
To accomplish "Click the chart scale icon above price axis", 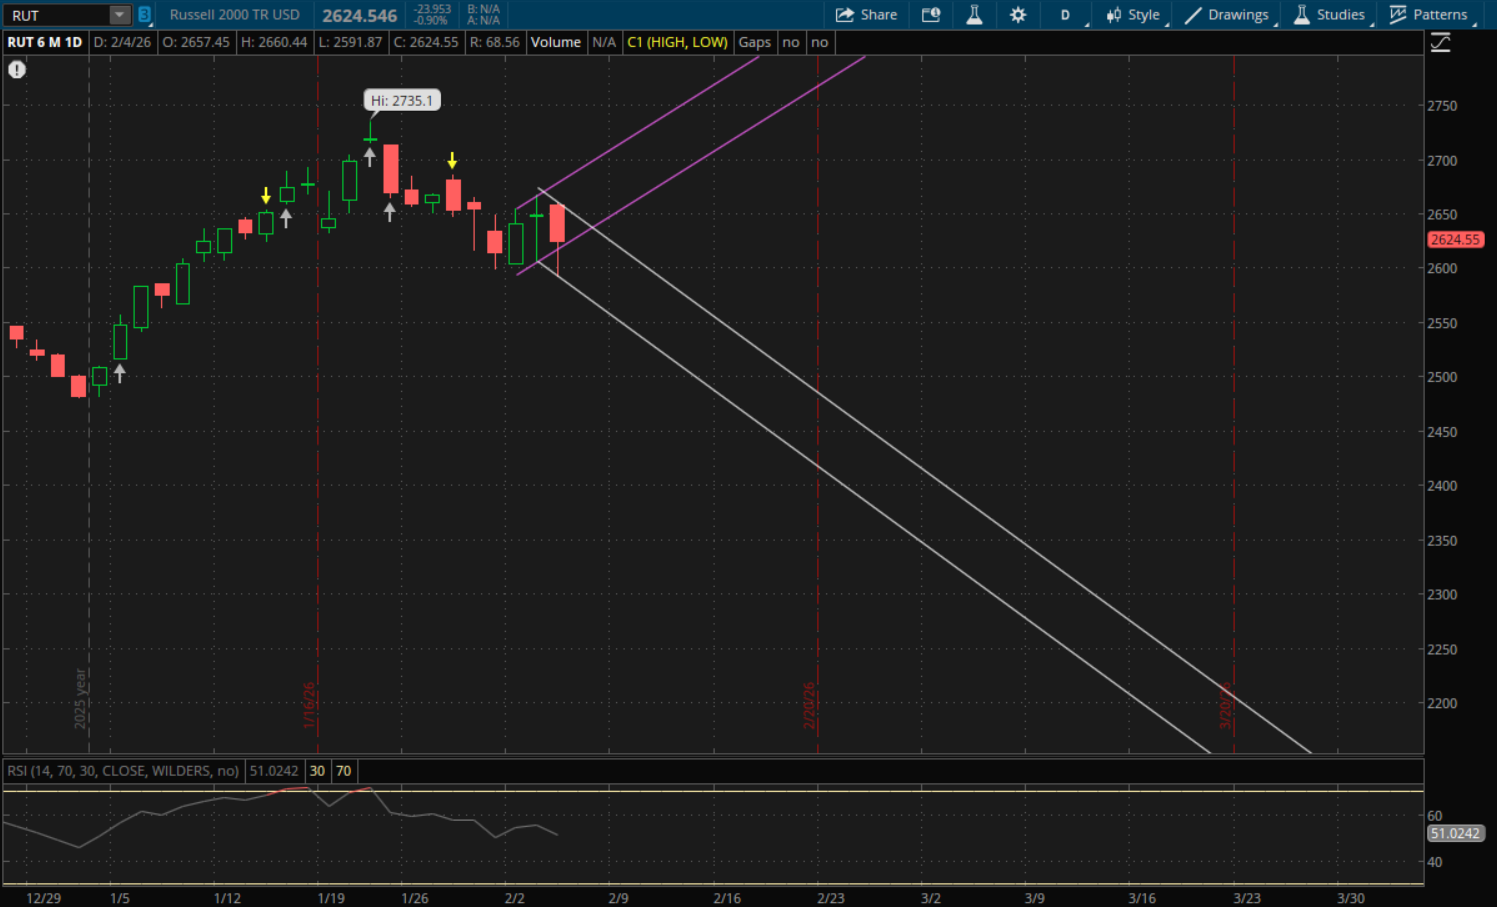I will [1440, 43].
